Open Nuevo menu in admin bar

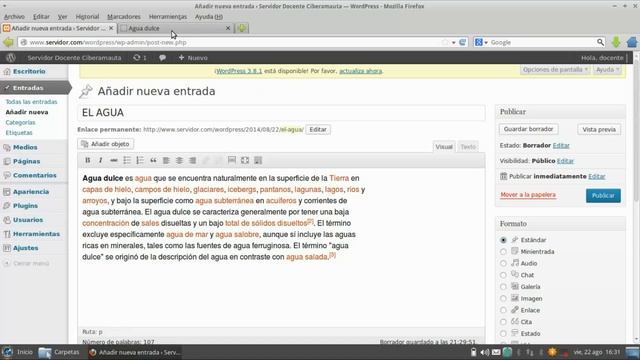pyautogui.click(x=193, y=58)
